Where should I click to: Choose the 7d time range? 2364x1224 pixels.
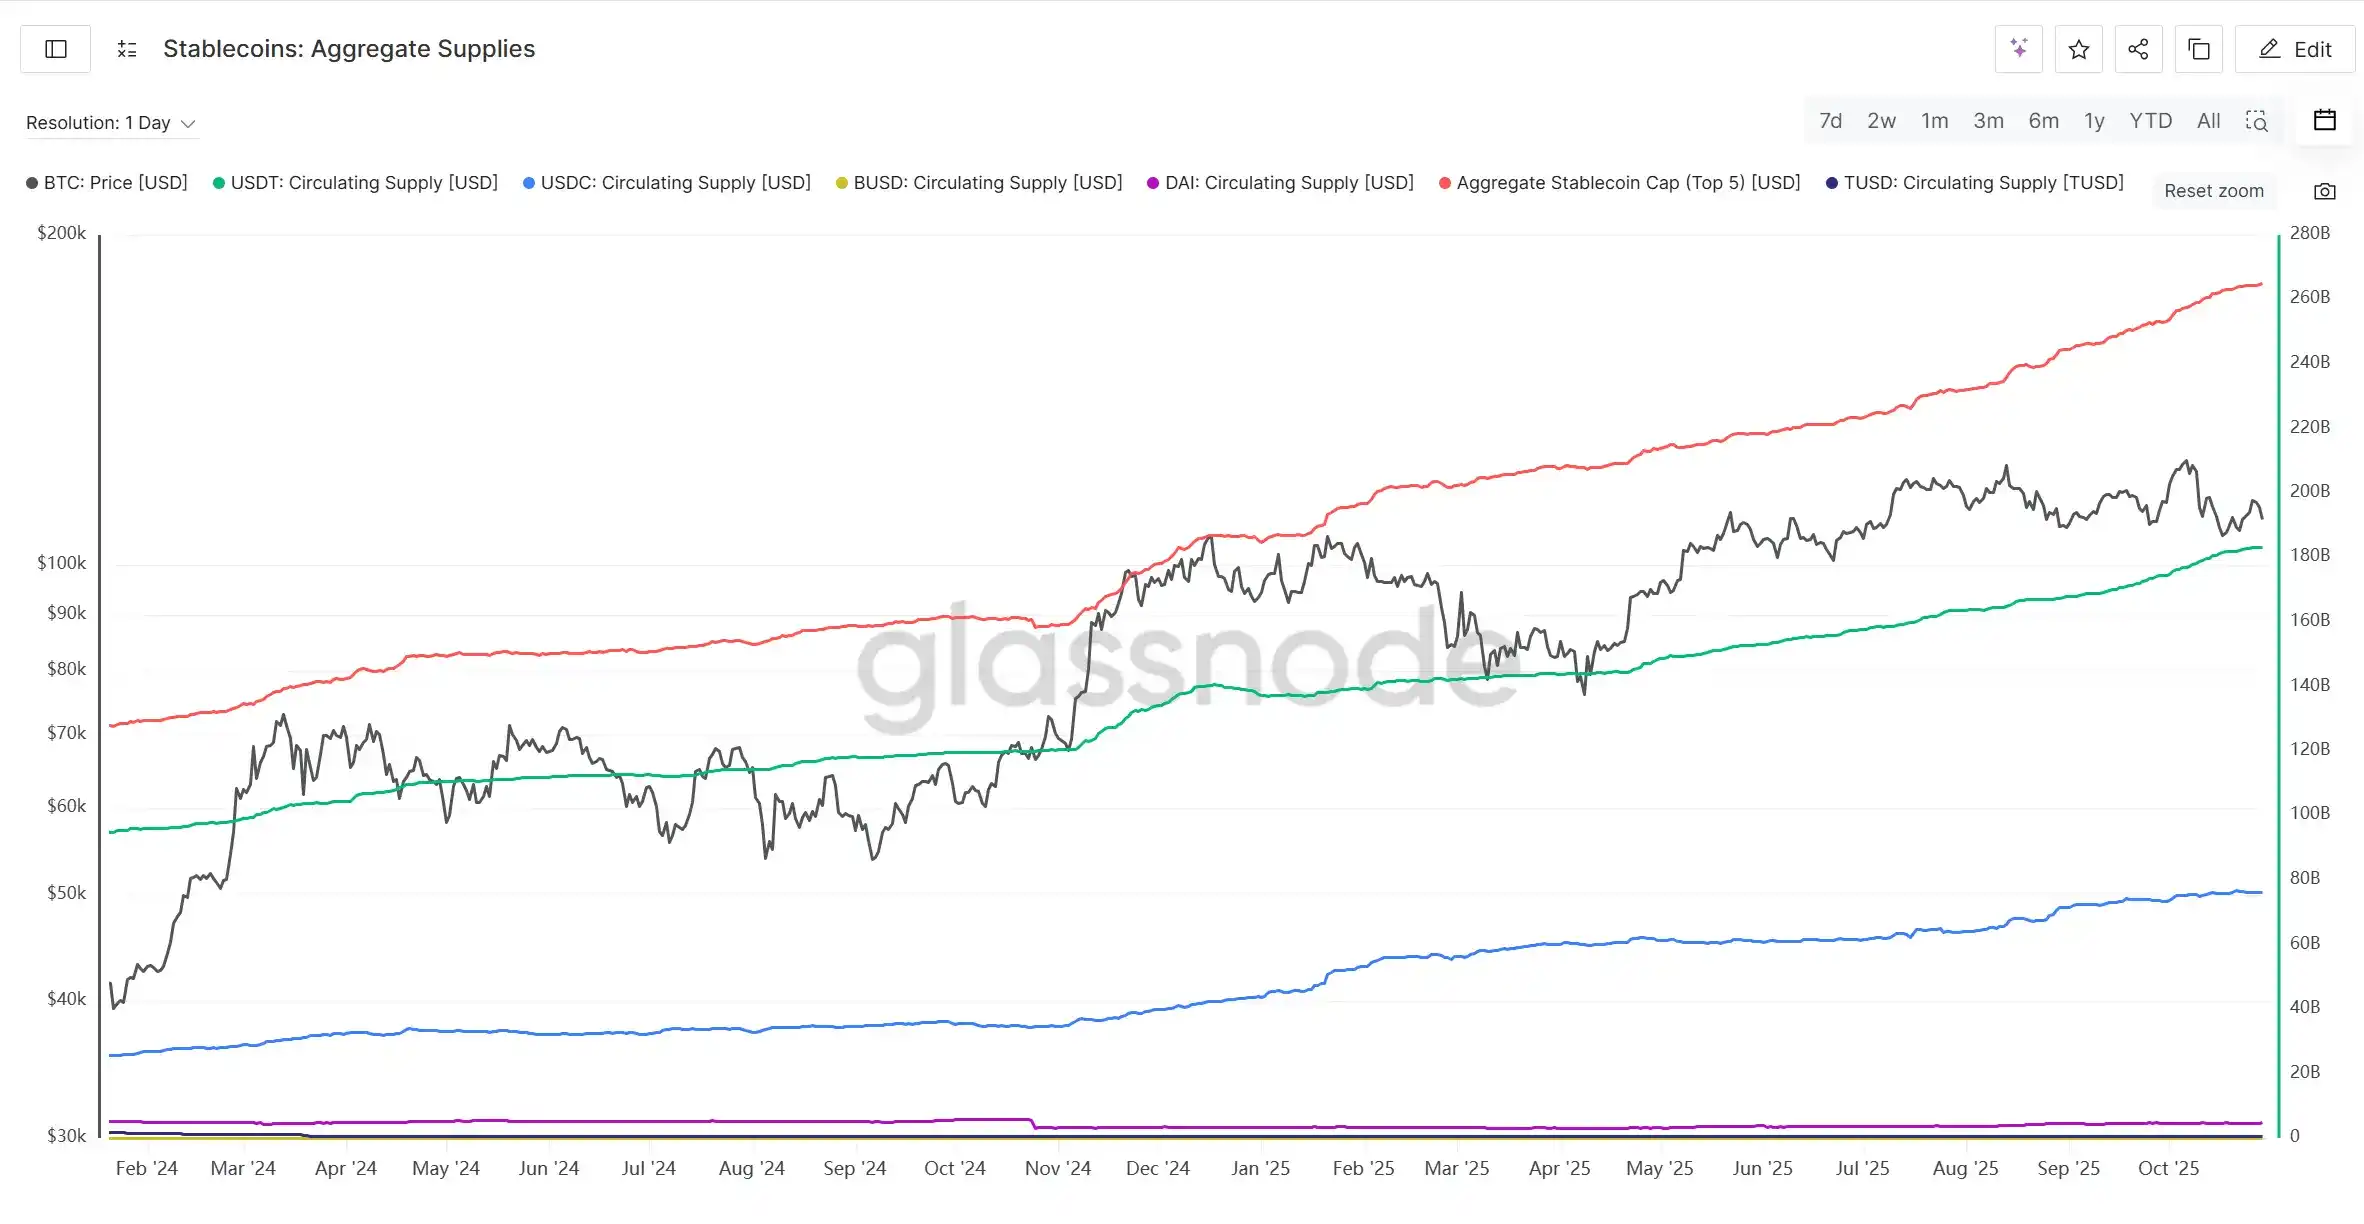pyautogui.click(x=1830, y=121)
